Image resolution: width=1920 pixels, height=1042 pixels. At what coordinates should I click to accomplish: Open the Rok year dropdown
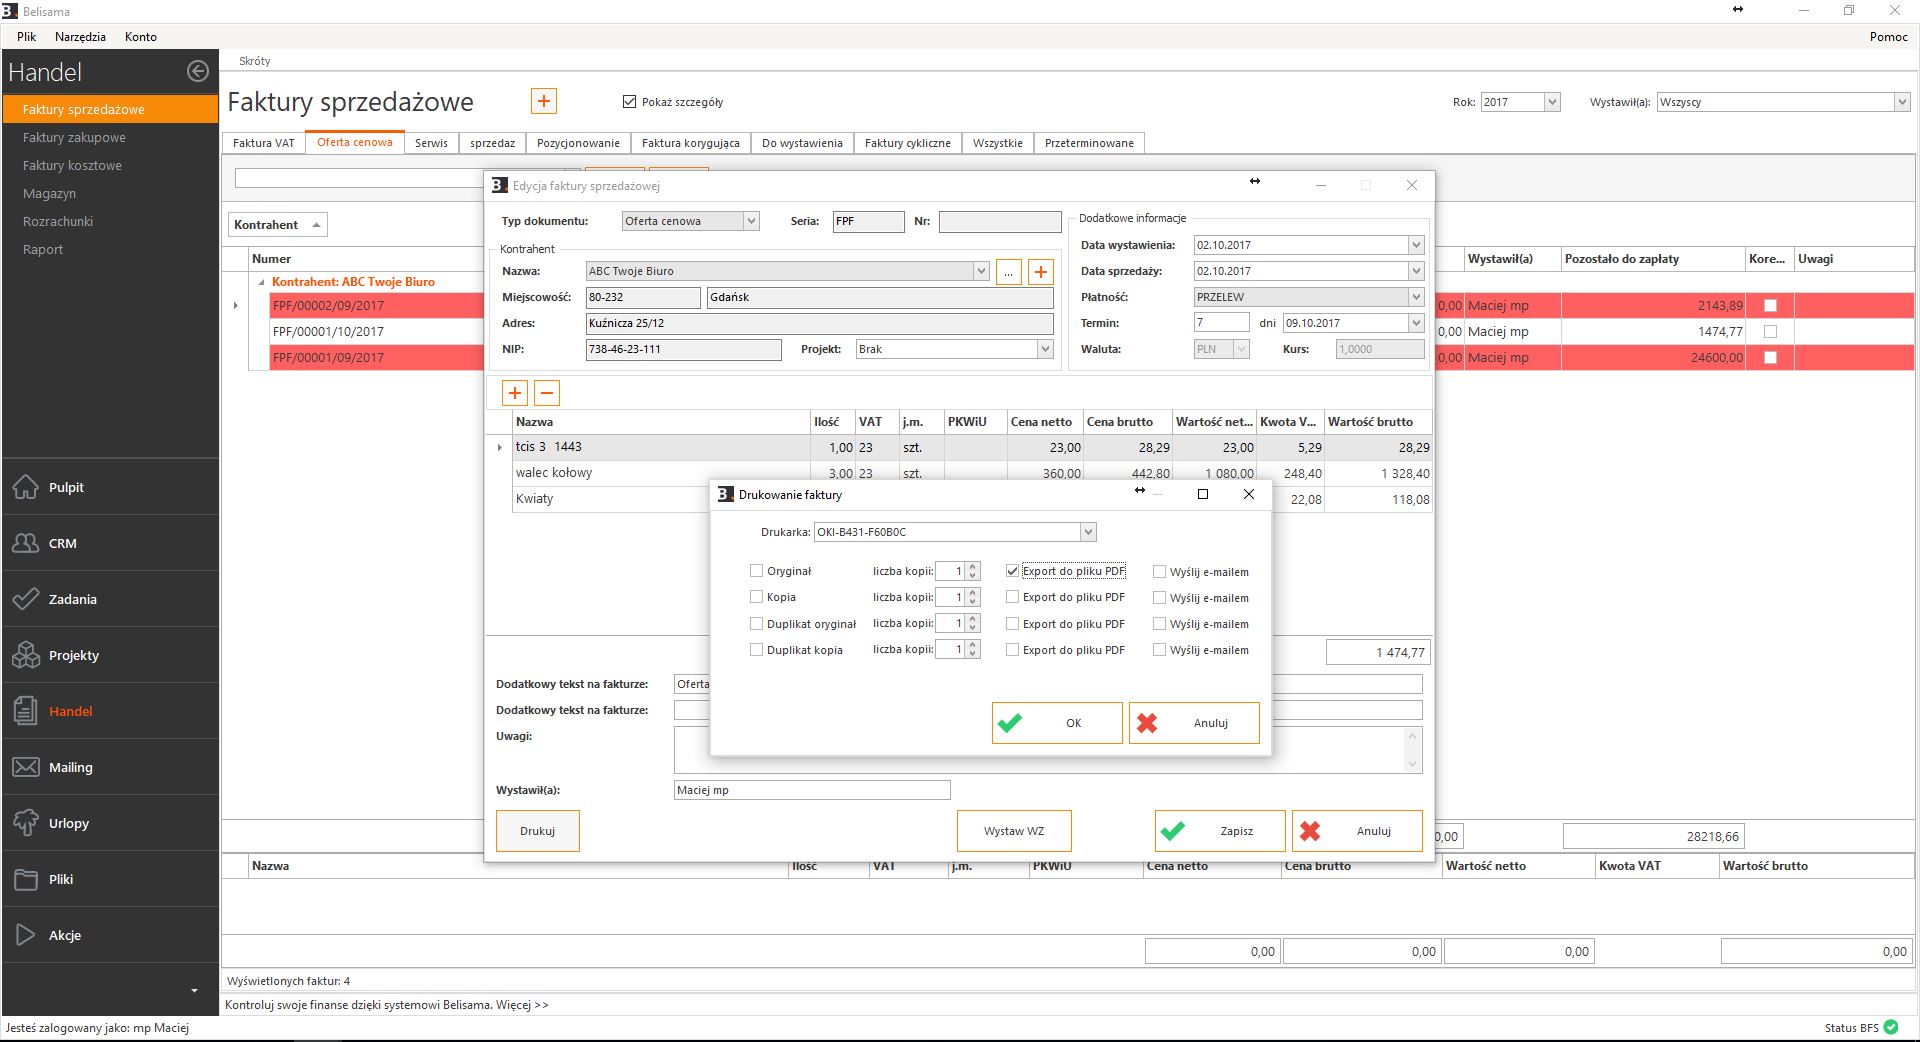coord(1551,102)
